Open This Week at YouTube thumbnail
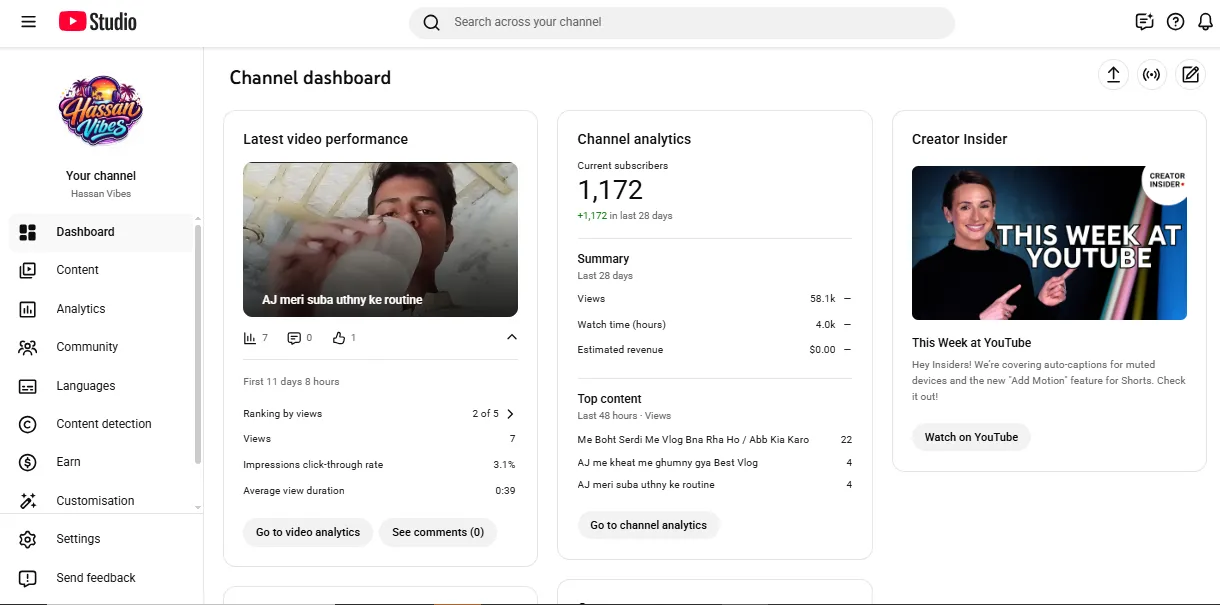 1049,243
